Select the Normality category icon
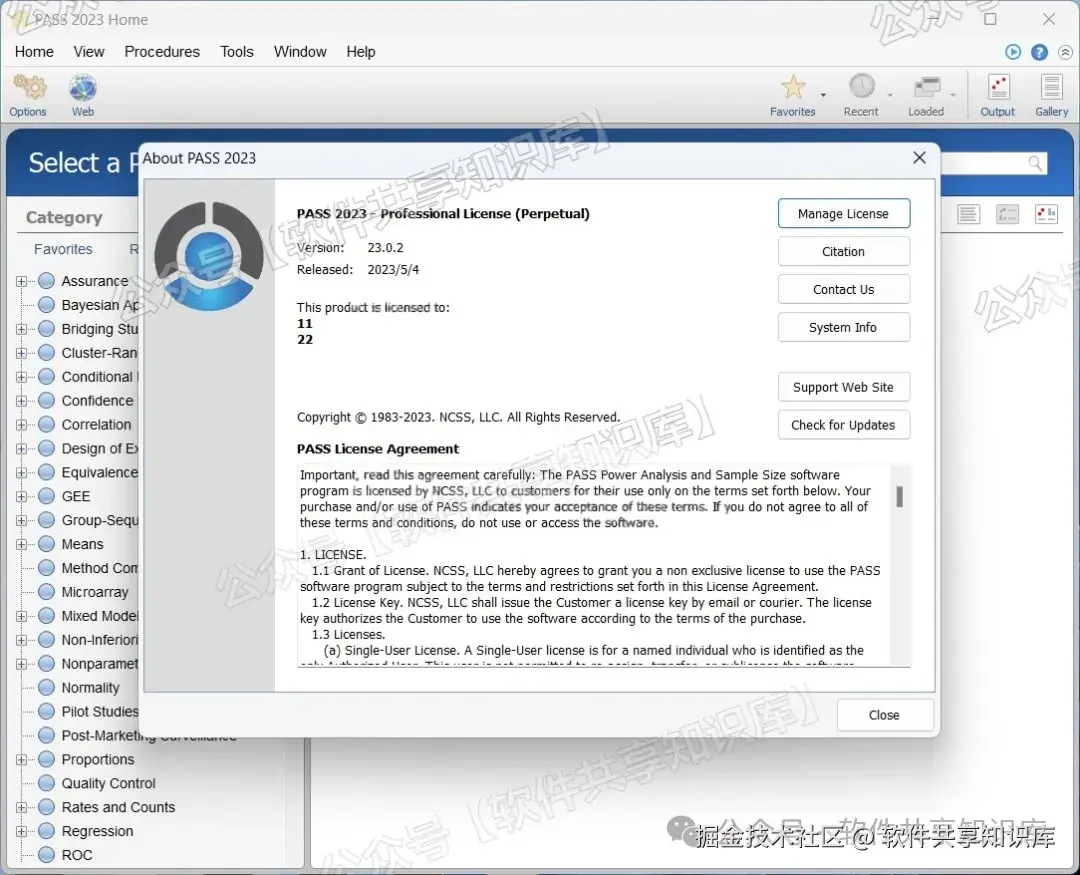Viewport: 1080px width, 875px height. pyautogui.click(x=47, y=688)
